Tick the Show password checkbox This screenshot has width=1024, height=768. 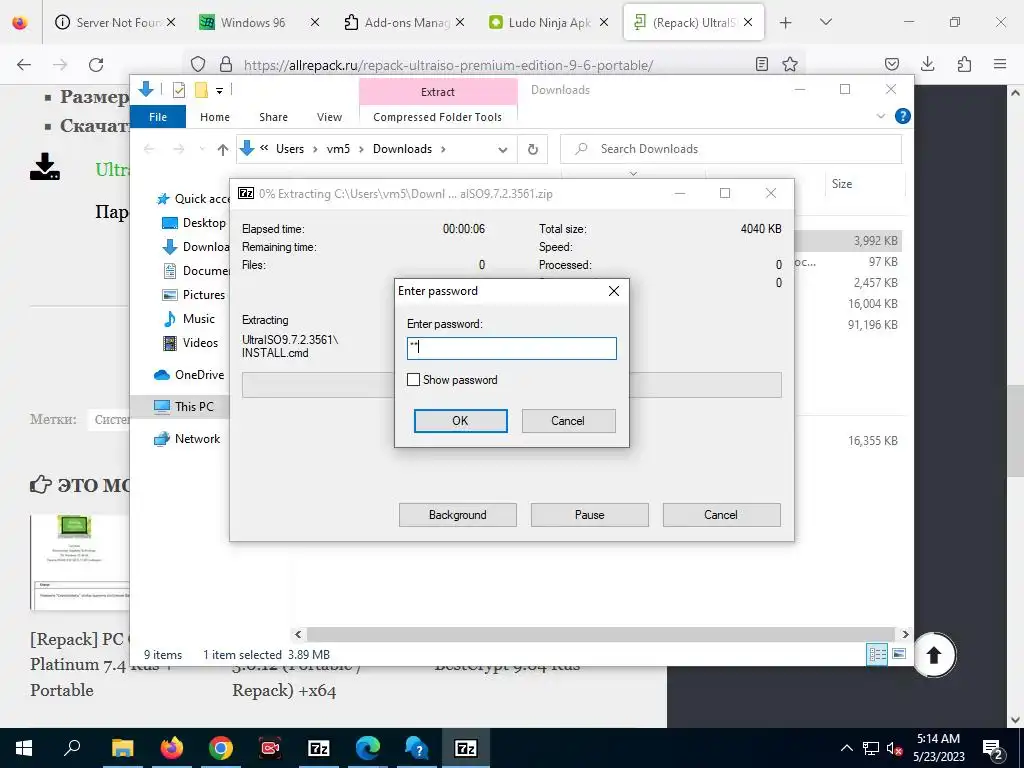[x=413, y=379]
